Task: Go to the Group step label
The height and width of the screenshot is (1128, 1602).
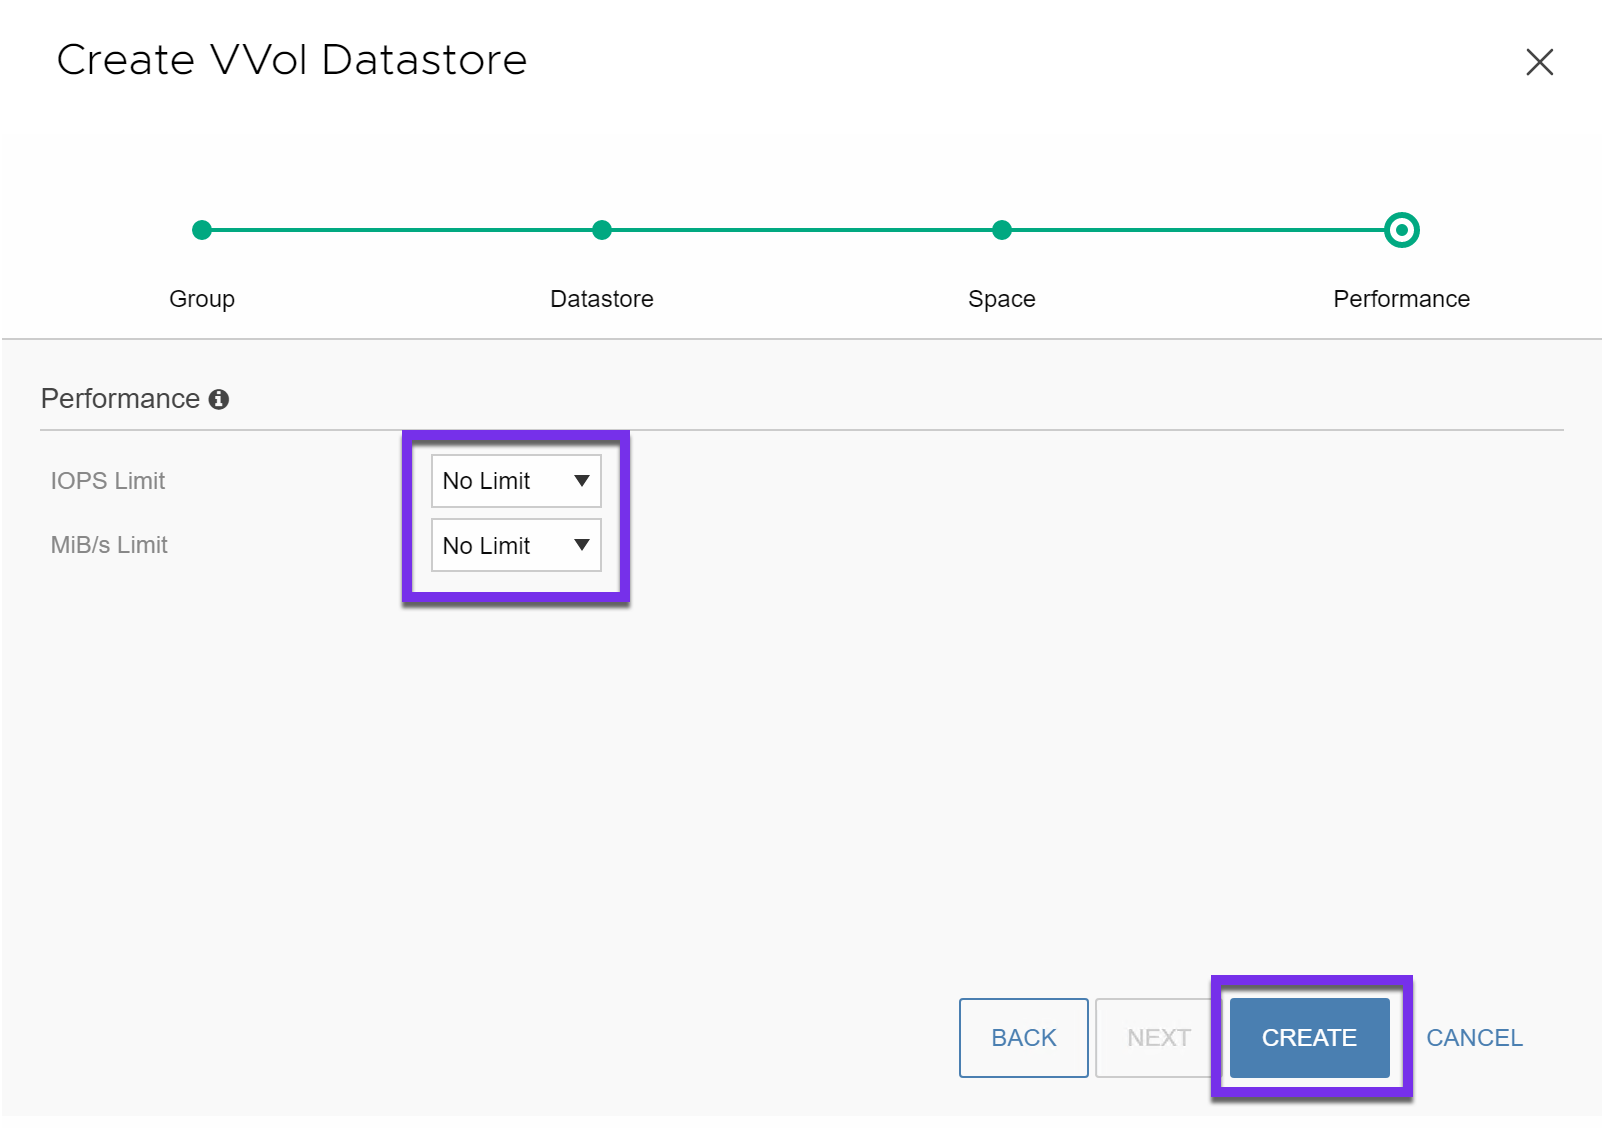Action: [x=202, y=299]
